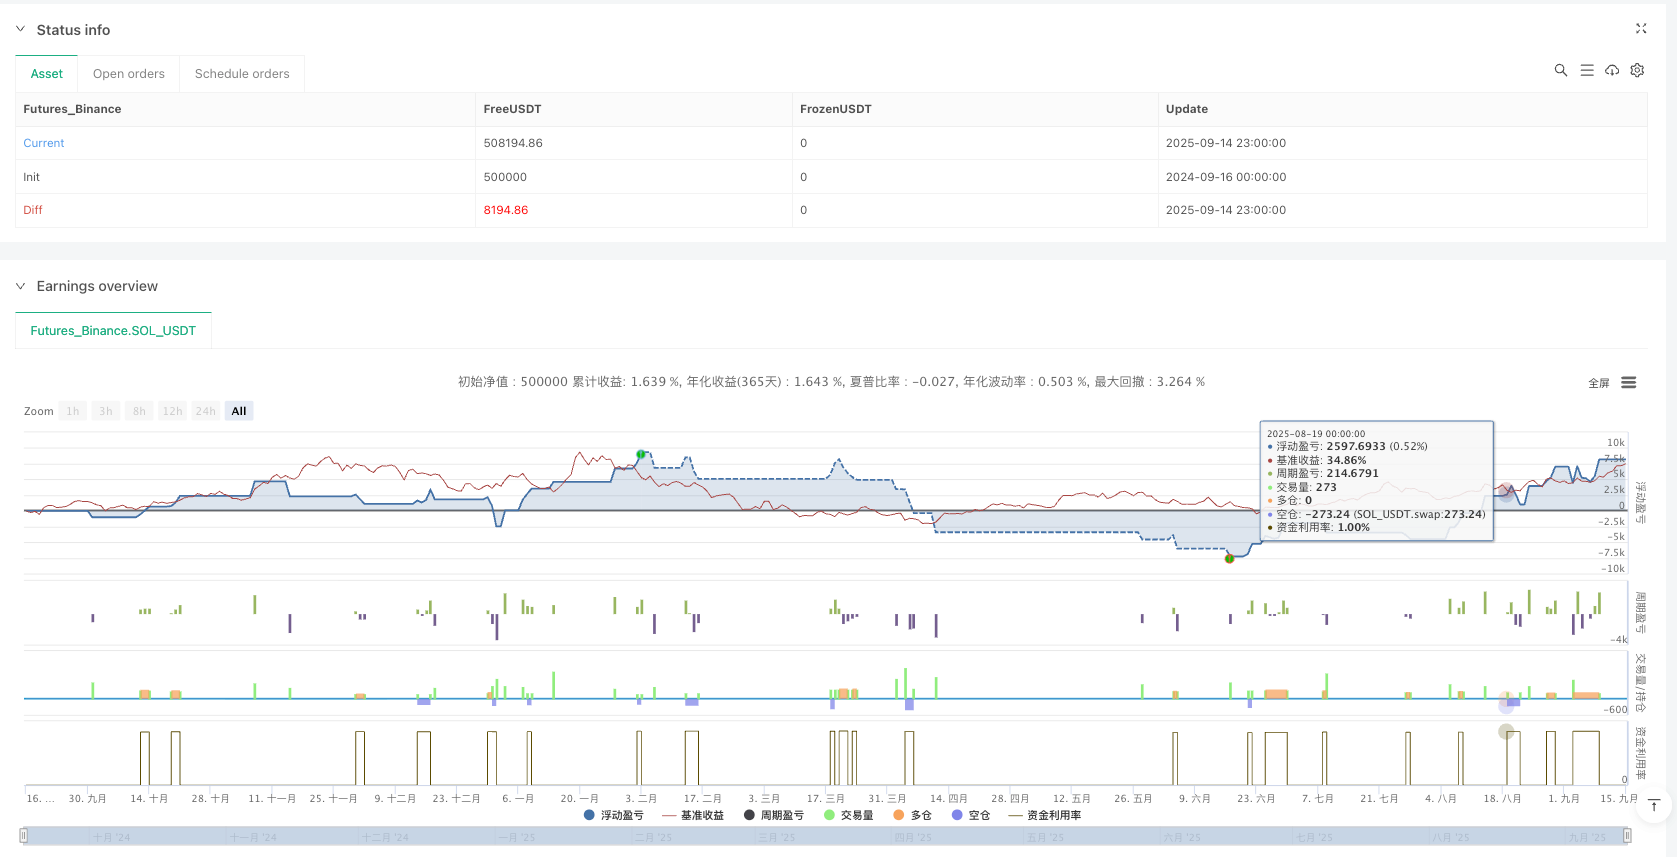Hide the 交易量 legend series
This screenshot has width=1677, height=857.
(848, 815)
